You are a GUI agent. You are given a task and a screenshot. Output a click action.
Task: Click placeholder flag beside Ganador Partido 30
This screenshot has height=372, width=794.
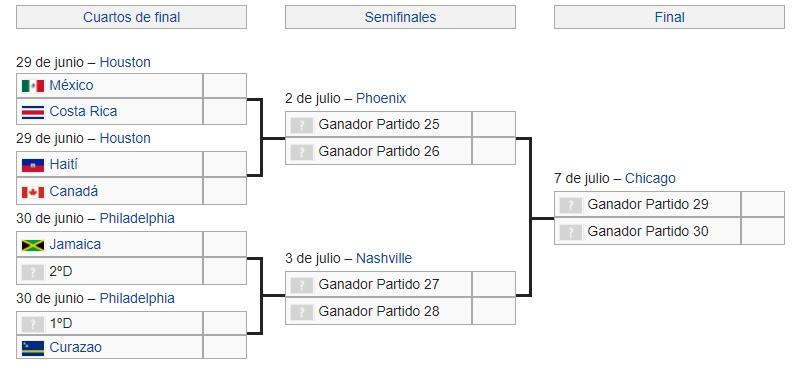570,232
